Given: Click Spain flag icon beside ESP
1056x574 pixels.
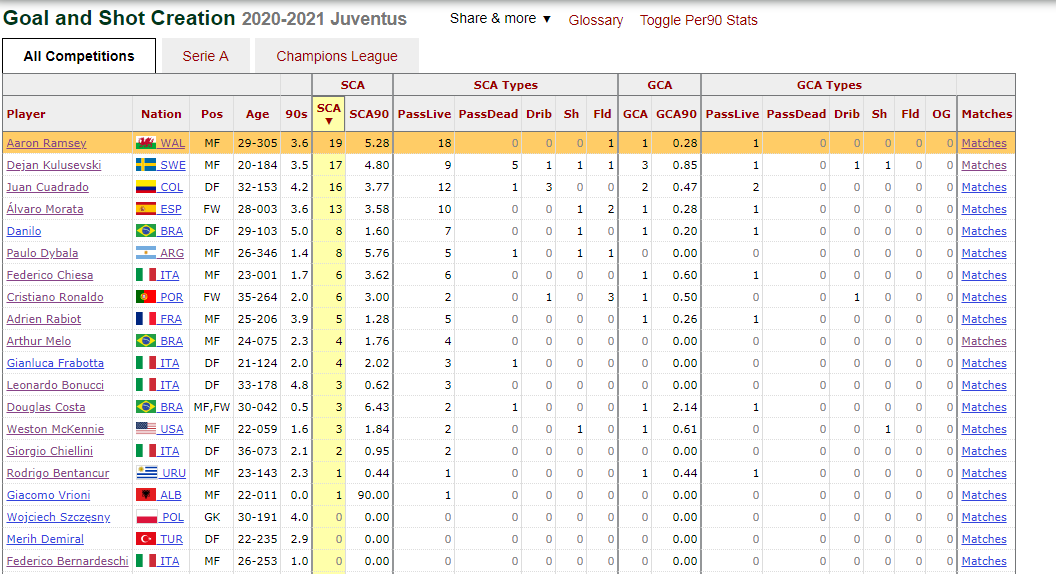Looking at the screenshot, I should (146, 209).
